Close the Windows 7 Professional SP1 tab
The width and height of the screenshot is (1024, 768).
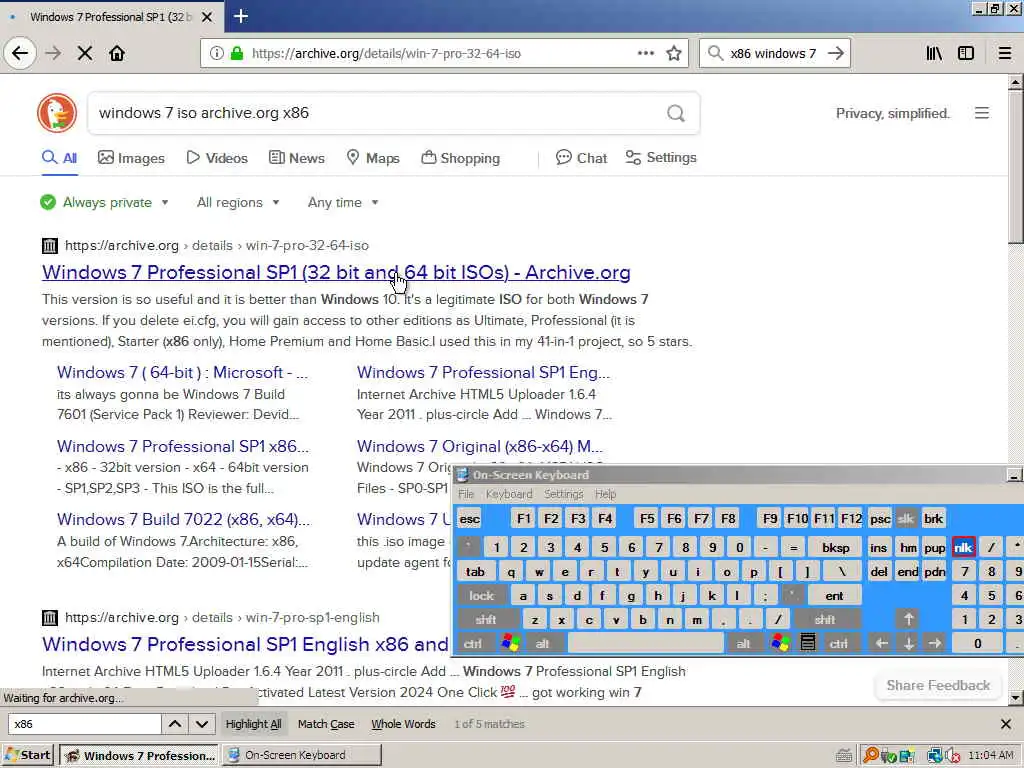[x=207, y=17]
